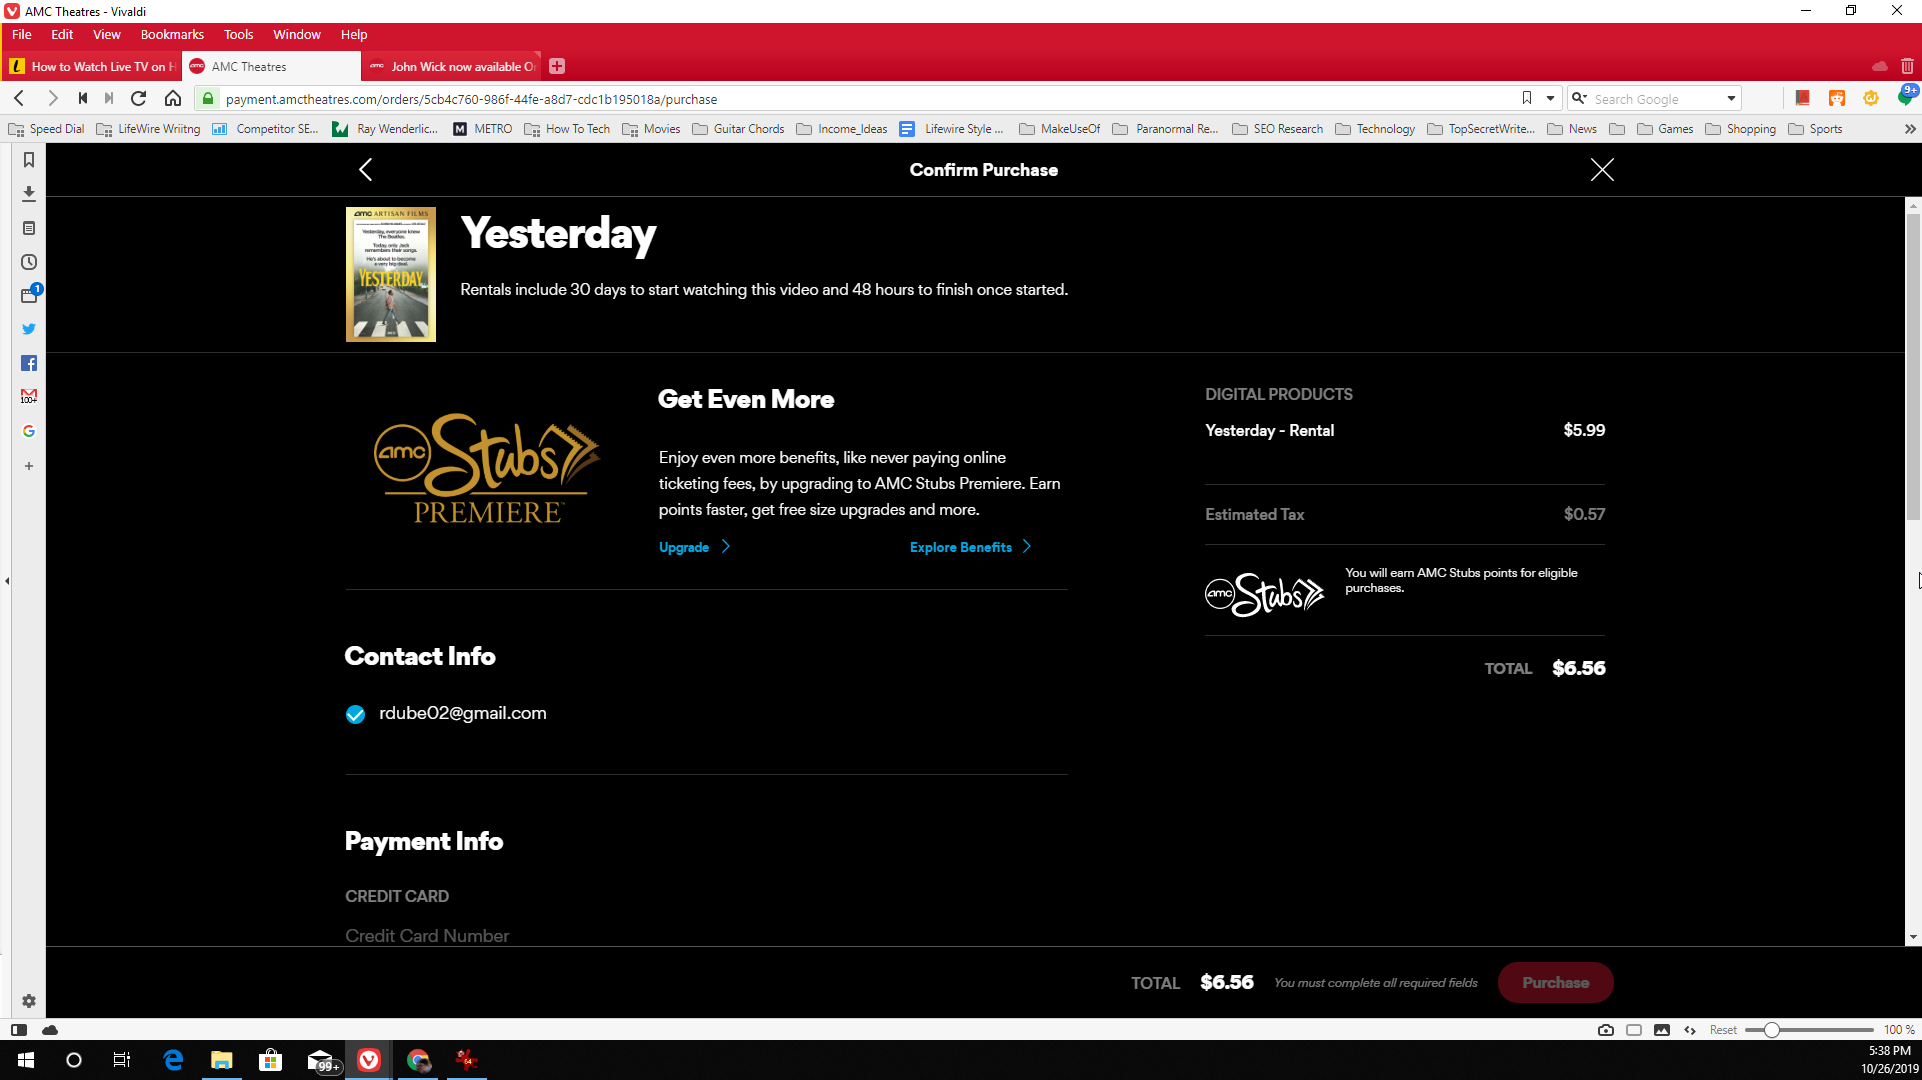This screenshot has height=1080, width=1922.
Task: Open the sync cloud icon in tab bar
Action: click(x=1880, y=66)
